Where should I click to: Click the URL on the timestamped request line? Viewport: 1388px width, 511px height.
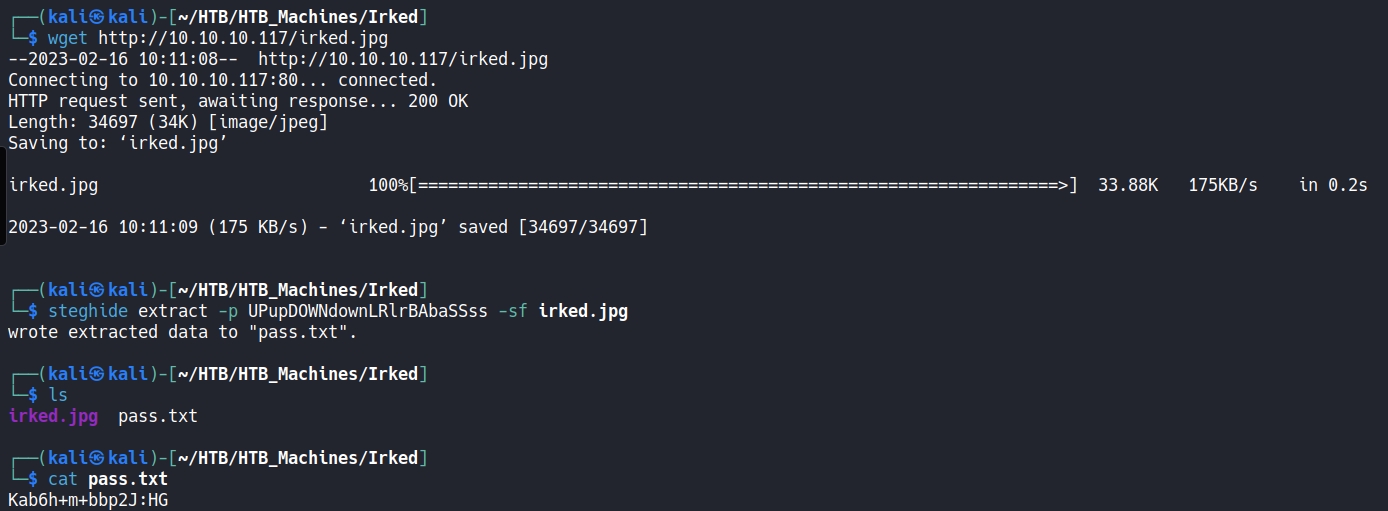[x=403, y=60]
